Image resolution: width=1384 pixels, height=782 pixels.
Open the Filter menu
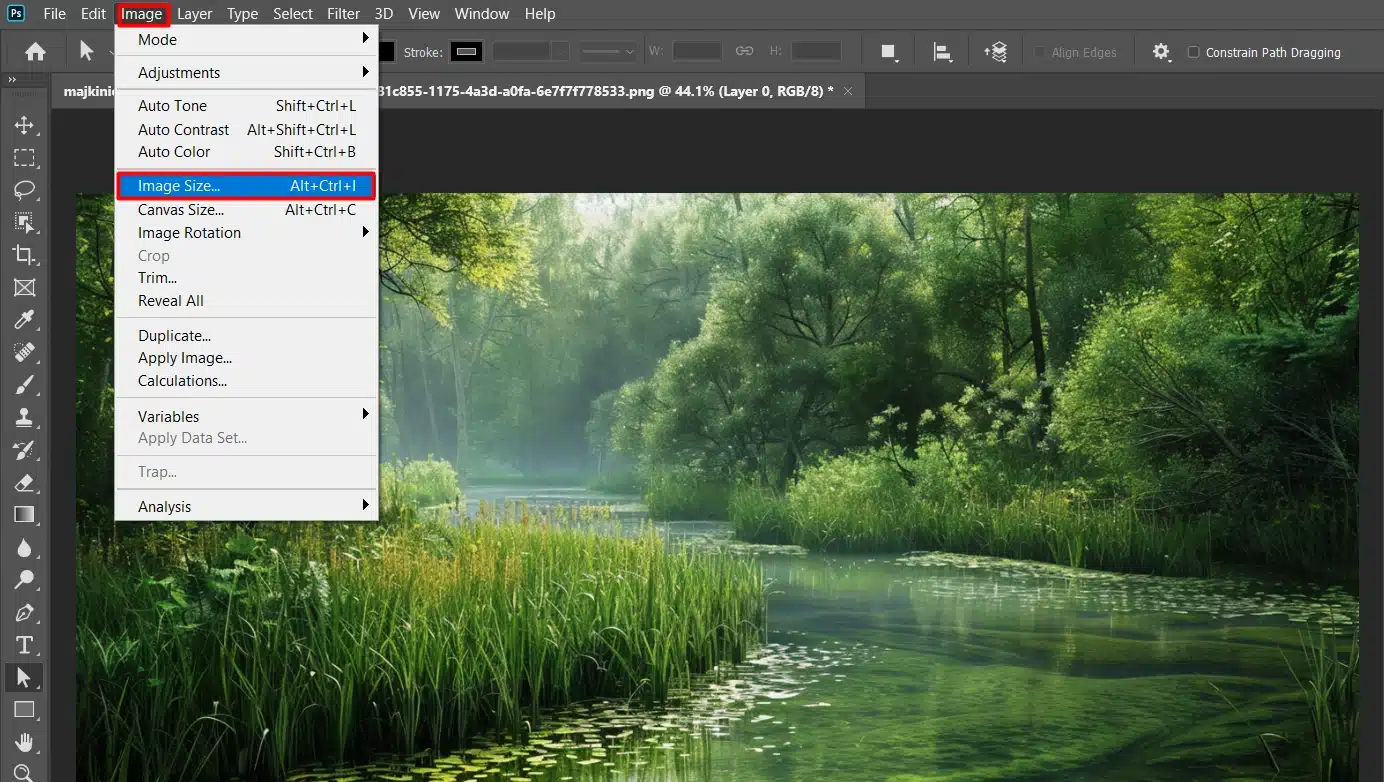pos(343,14)
